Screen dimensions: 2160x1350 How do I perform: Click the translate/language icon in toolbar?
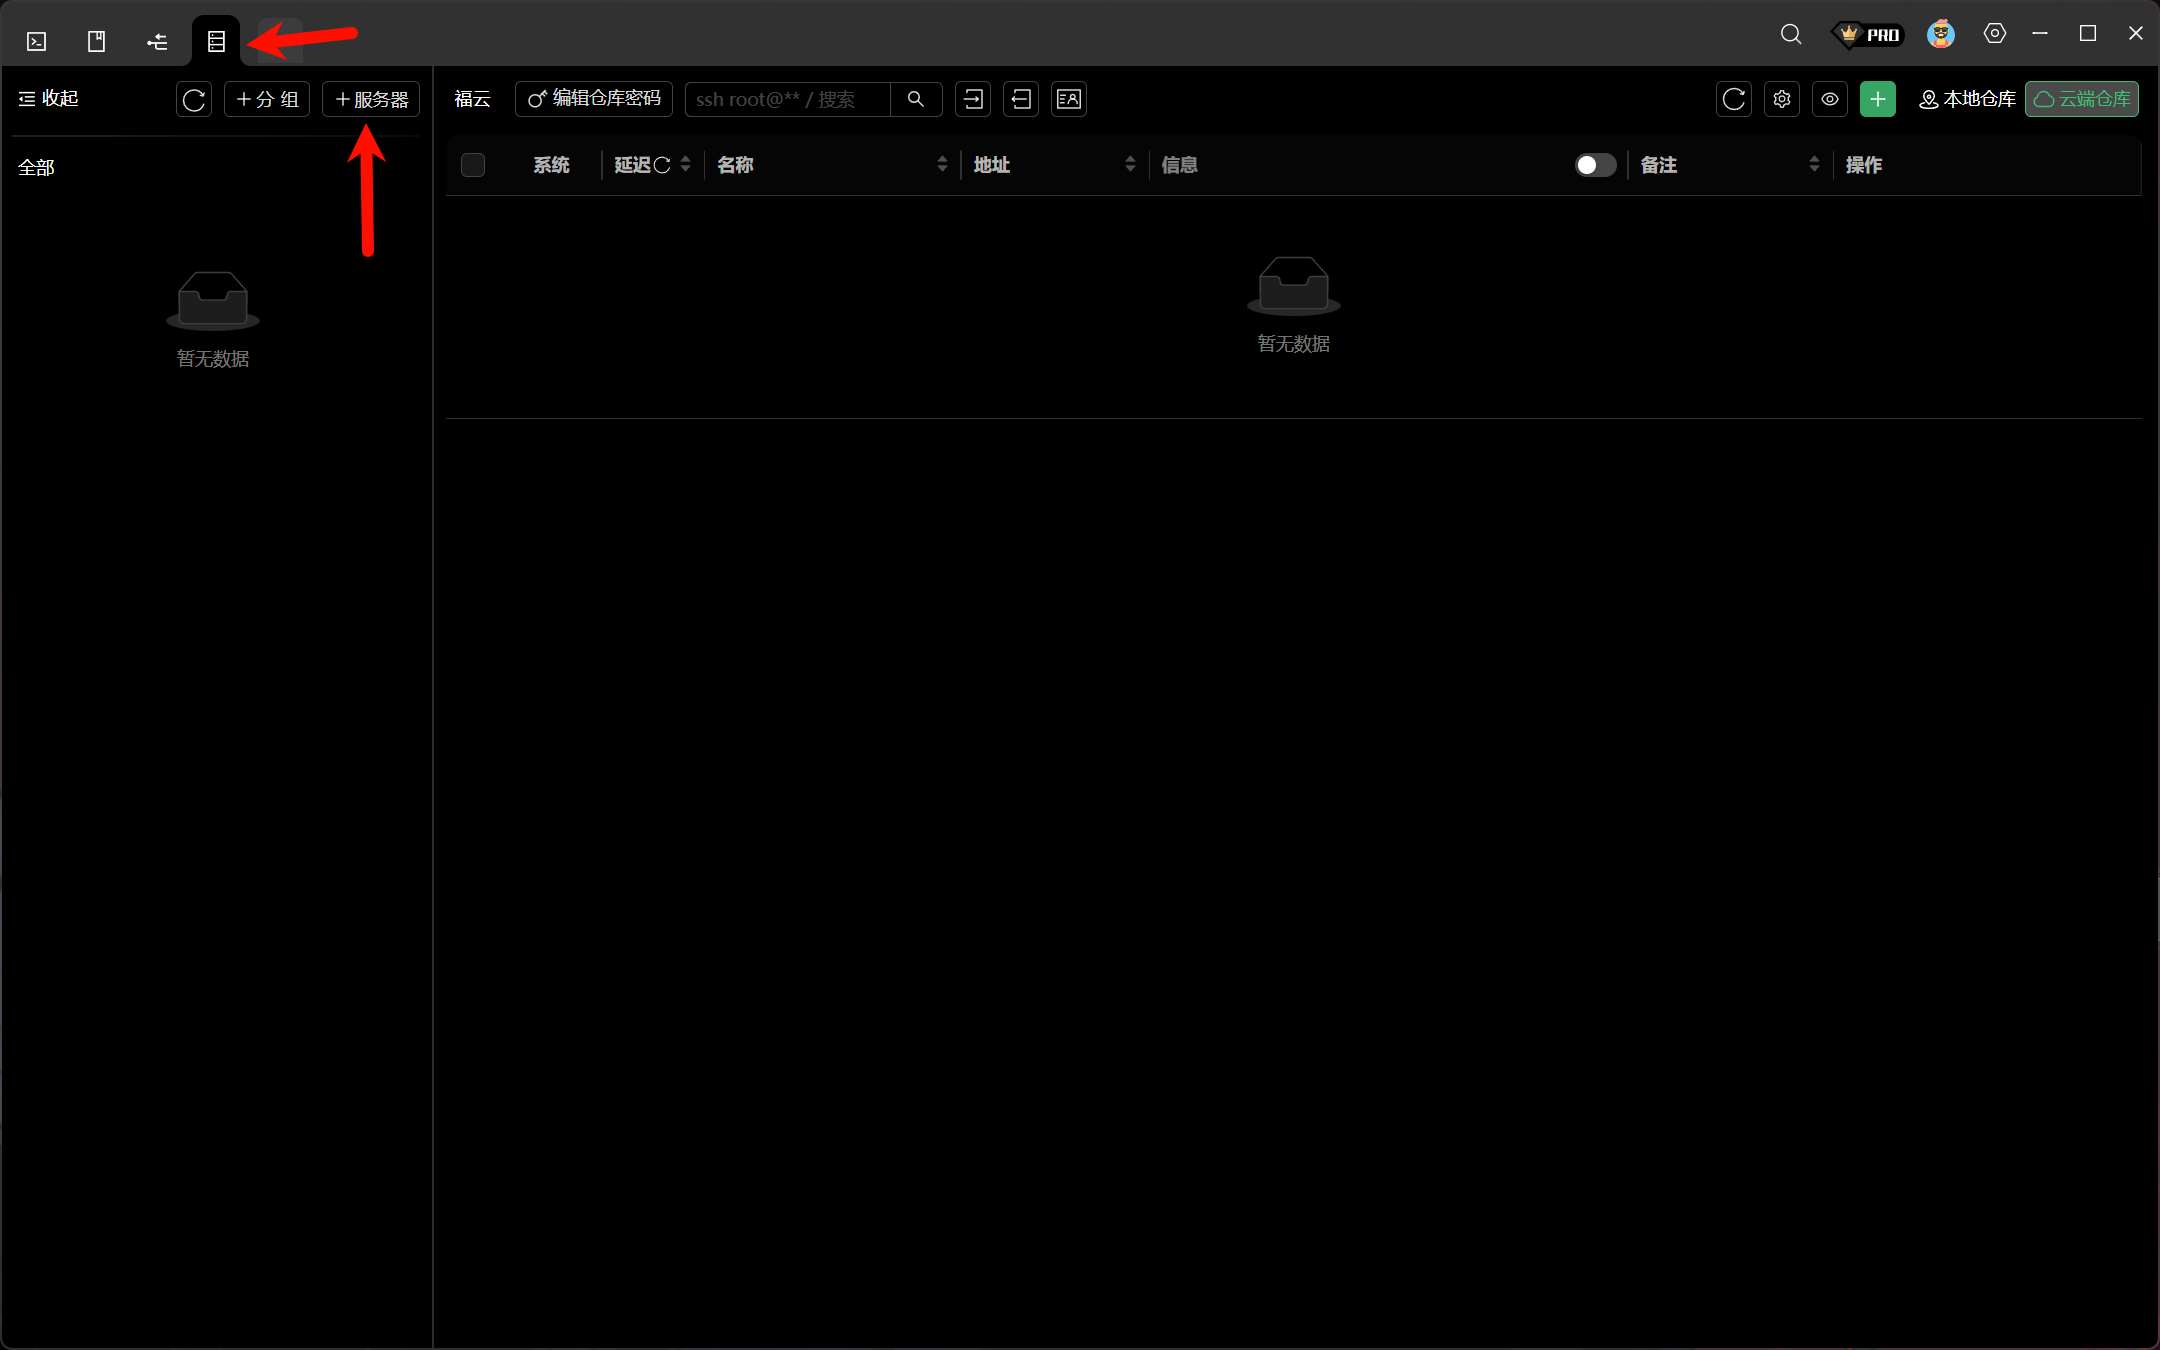click(x=1069, y=99)
